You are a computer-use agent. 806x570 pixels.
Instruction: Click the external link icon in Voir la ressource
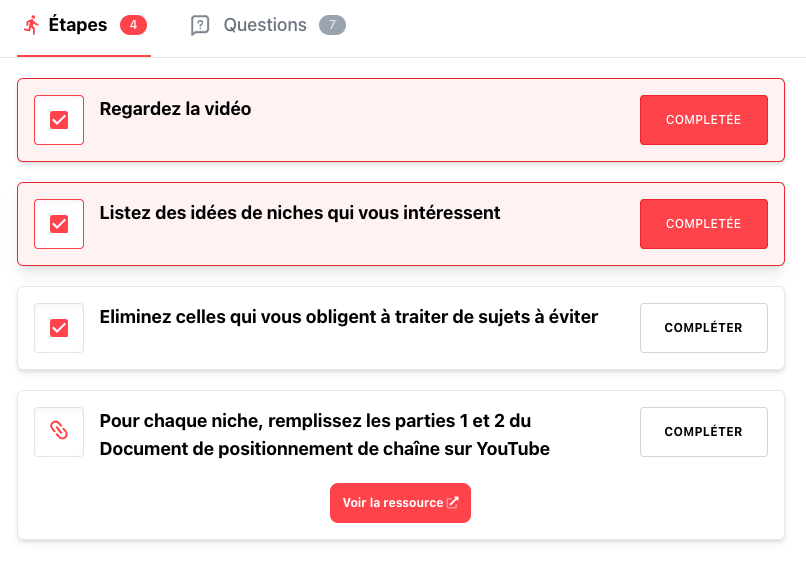click(453, 503)
